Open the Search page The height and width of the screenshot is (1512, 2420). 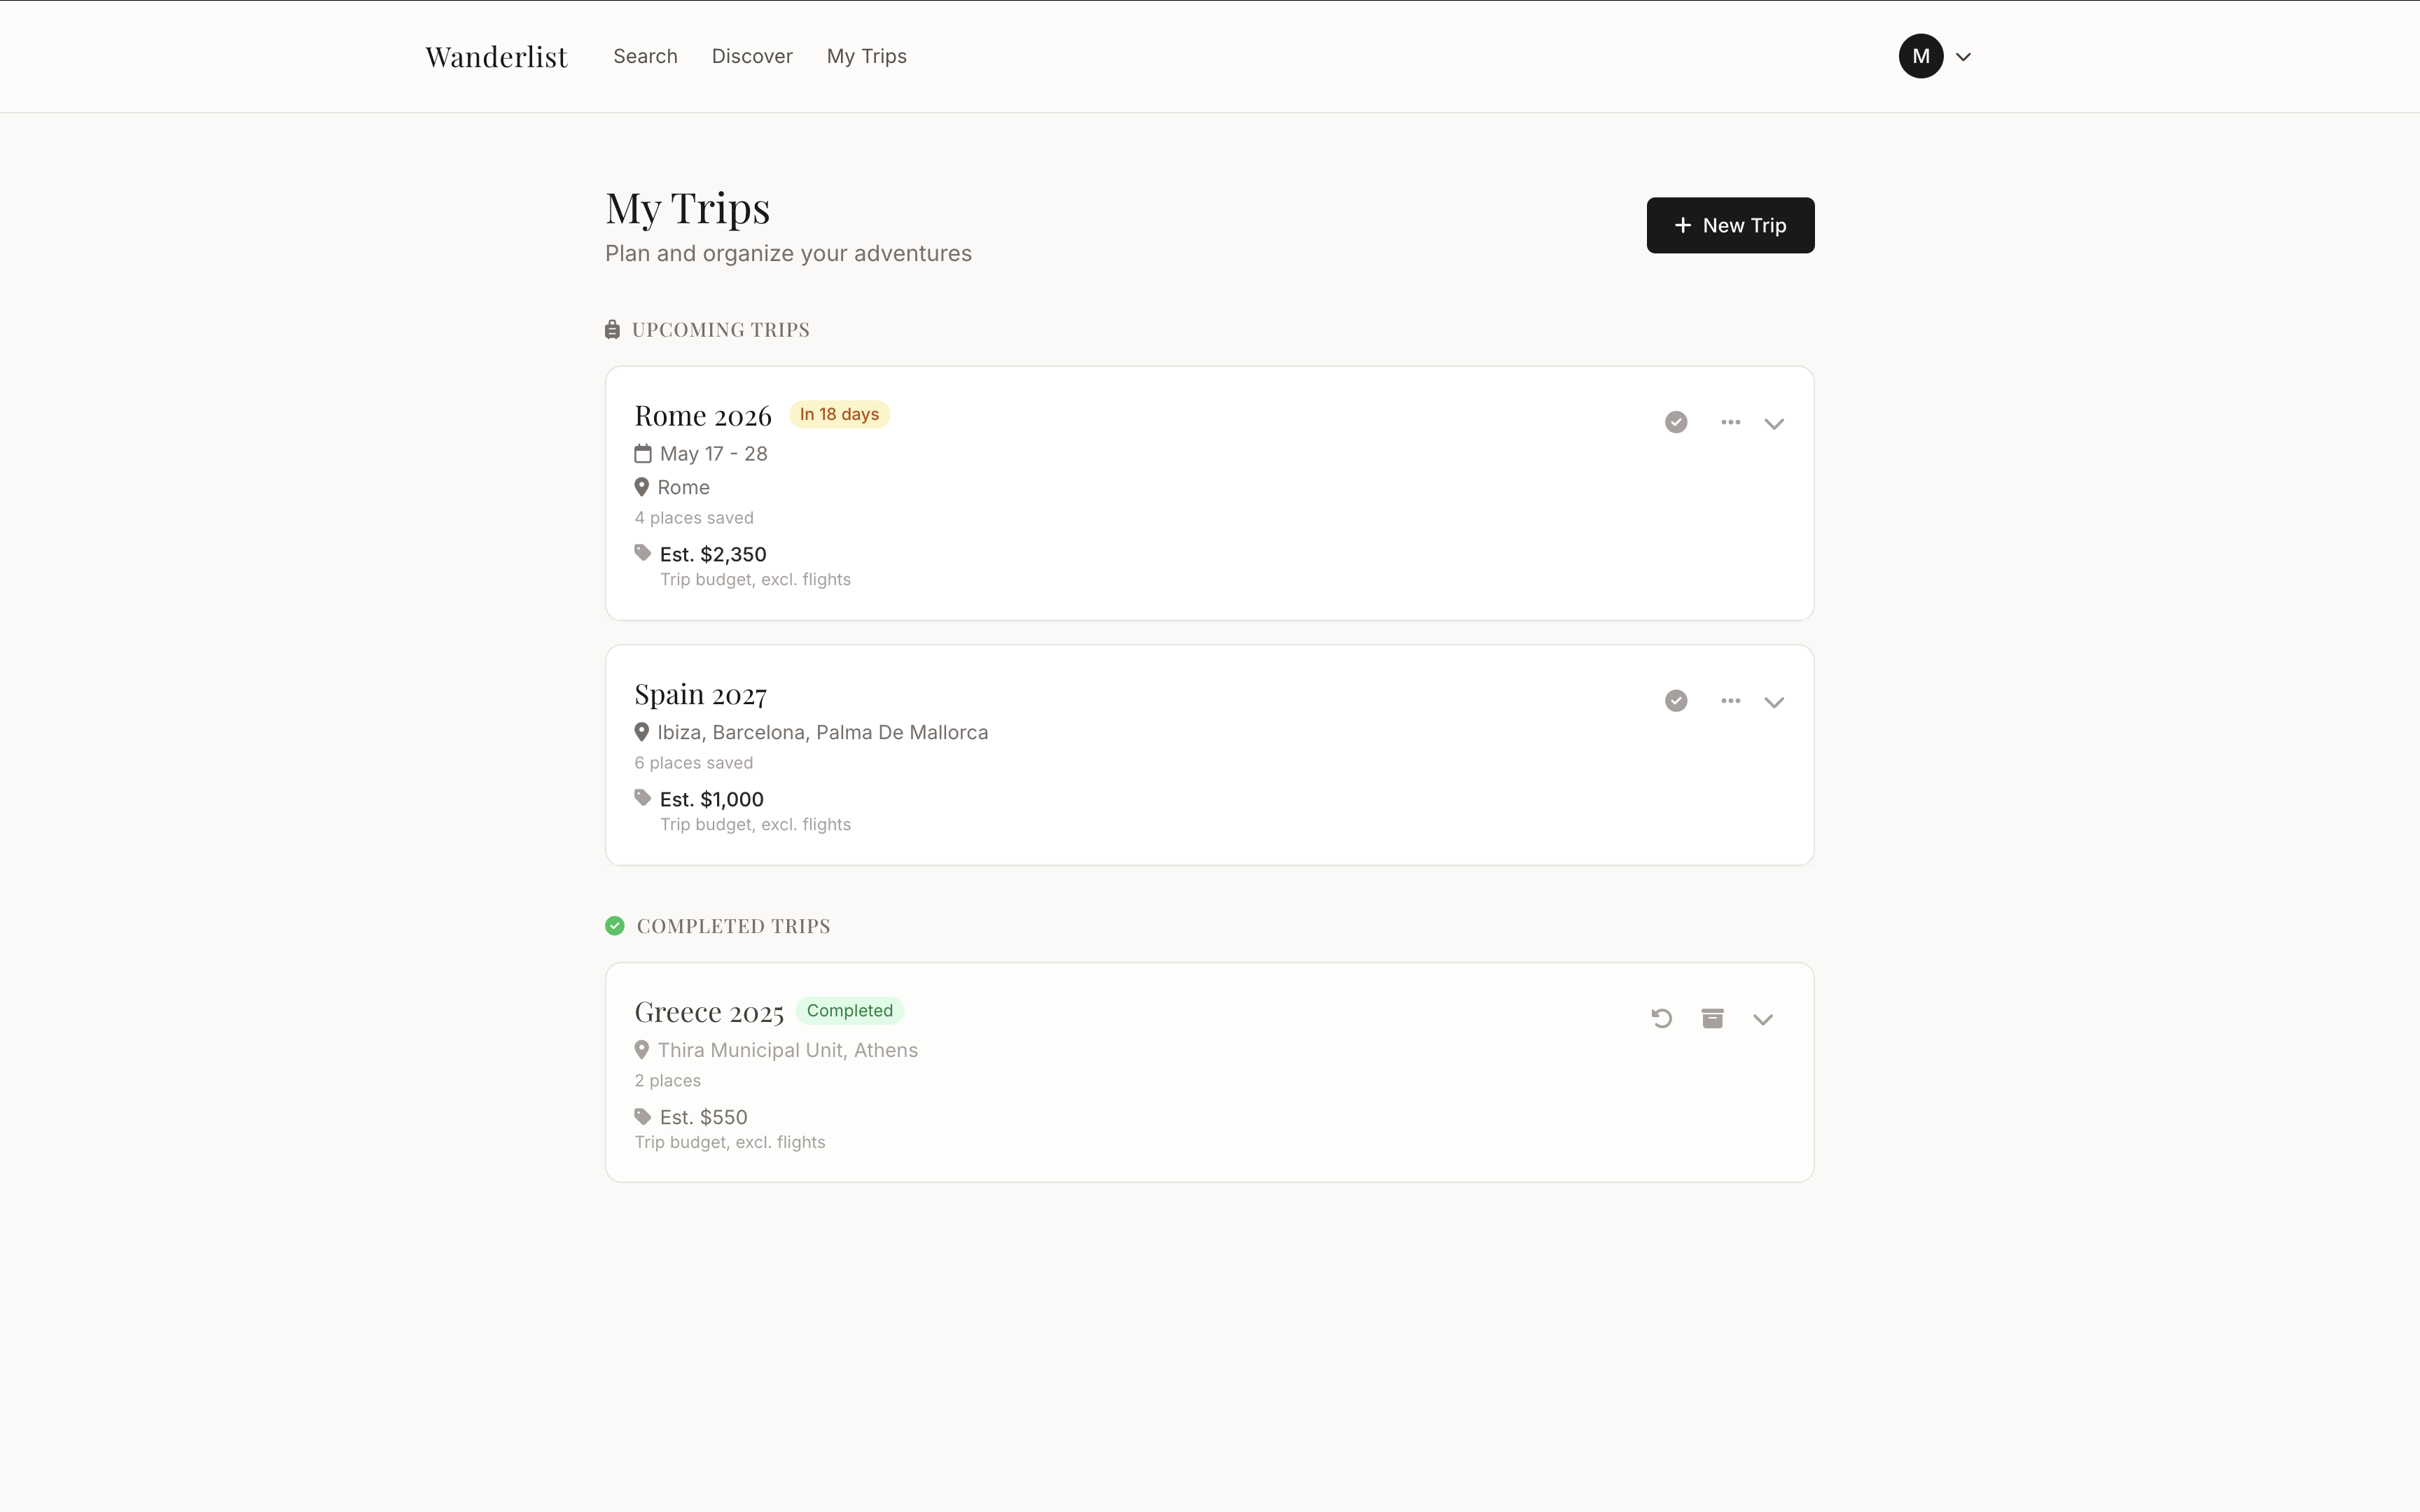click(x=645, y=56)
